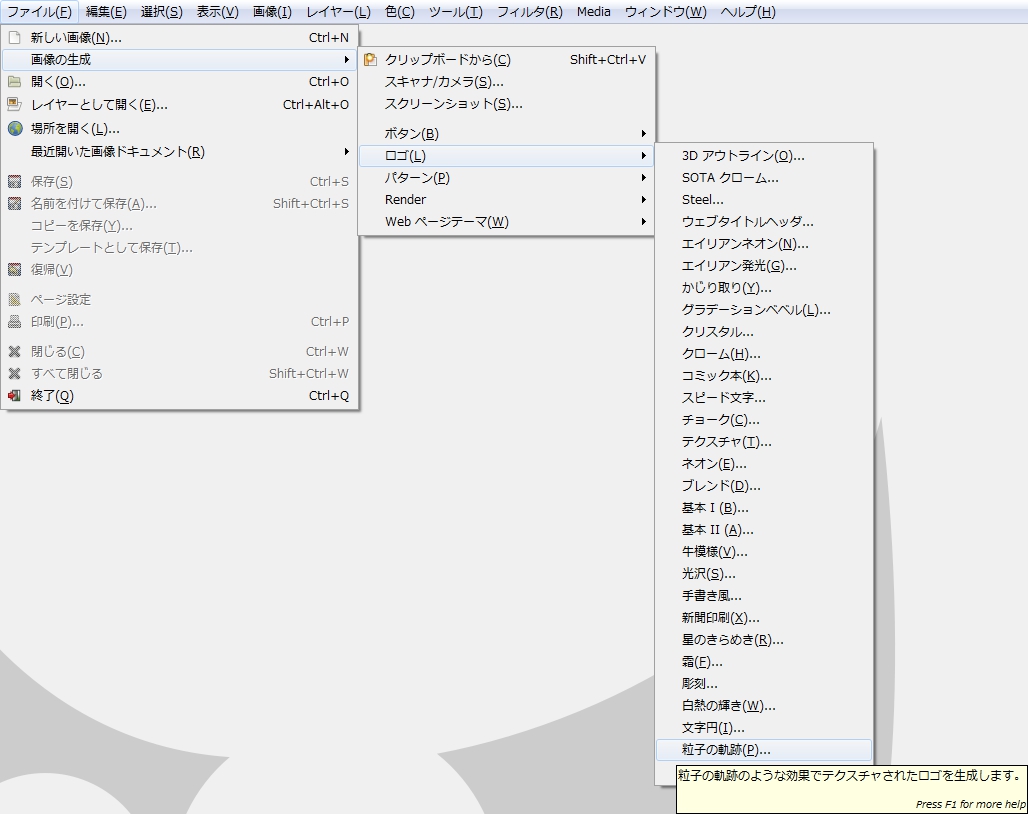This screenshot has width=1028, height=814.
Task: Select エイリアンネオン(N)... logo
Action: pos(764,244)
